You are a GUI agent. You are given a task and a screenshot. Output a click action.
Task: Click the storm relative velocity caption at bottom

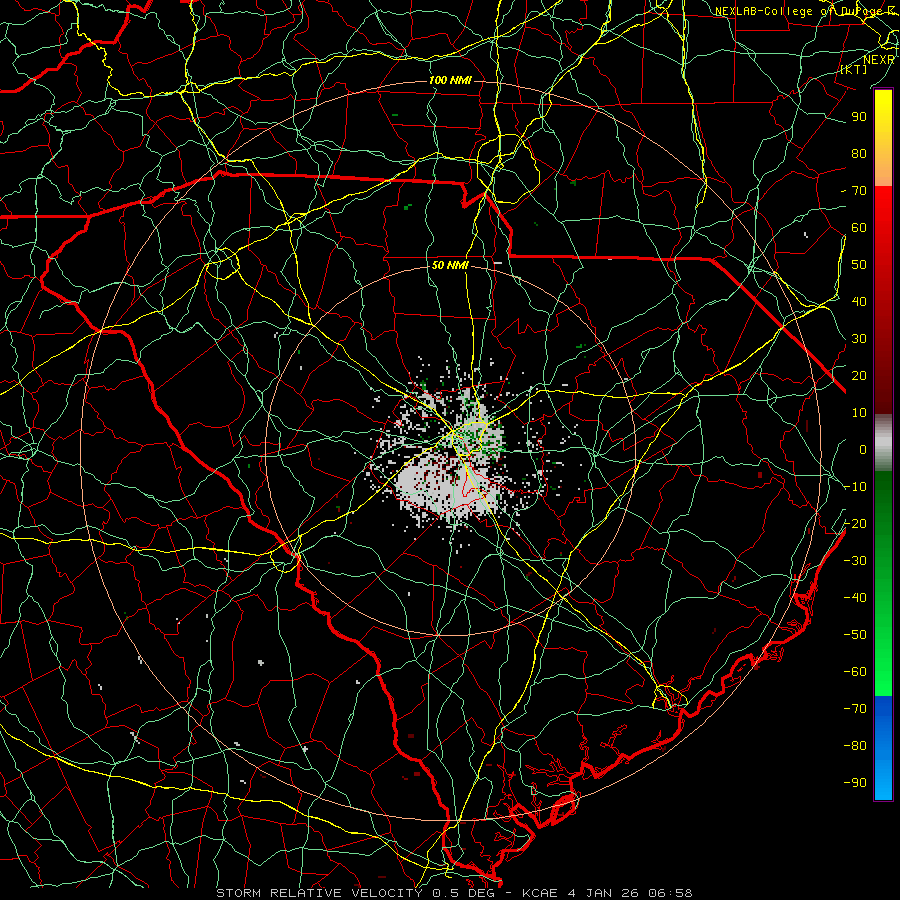tap(454, 893)
